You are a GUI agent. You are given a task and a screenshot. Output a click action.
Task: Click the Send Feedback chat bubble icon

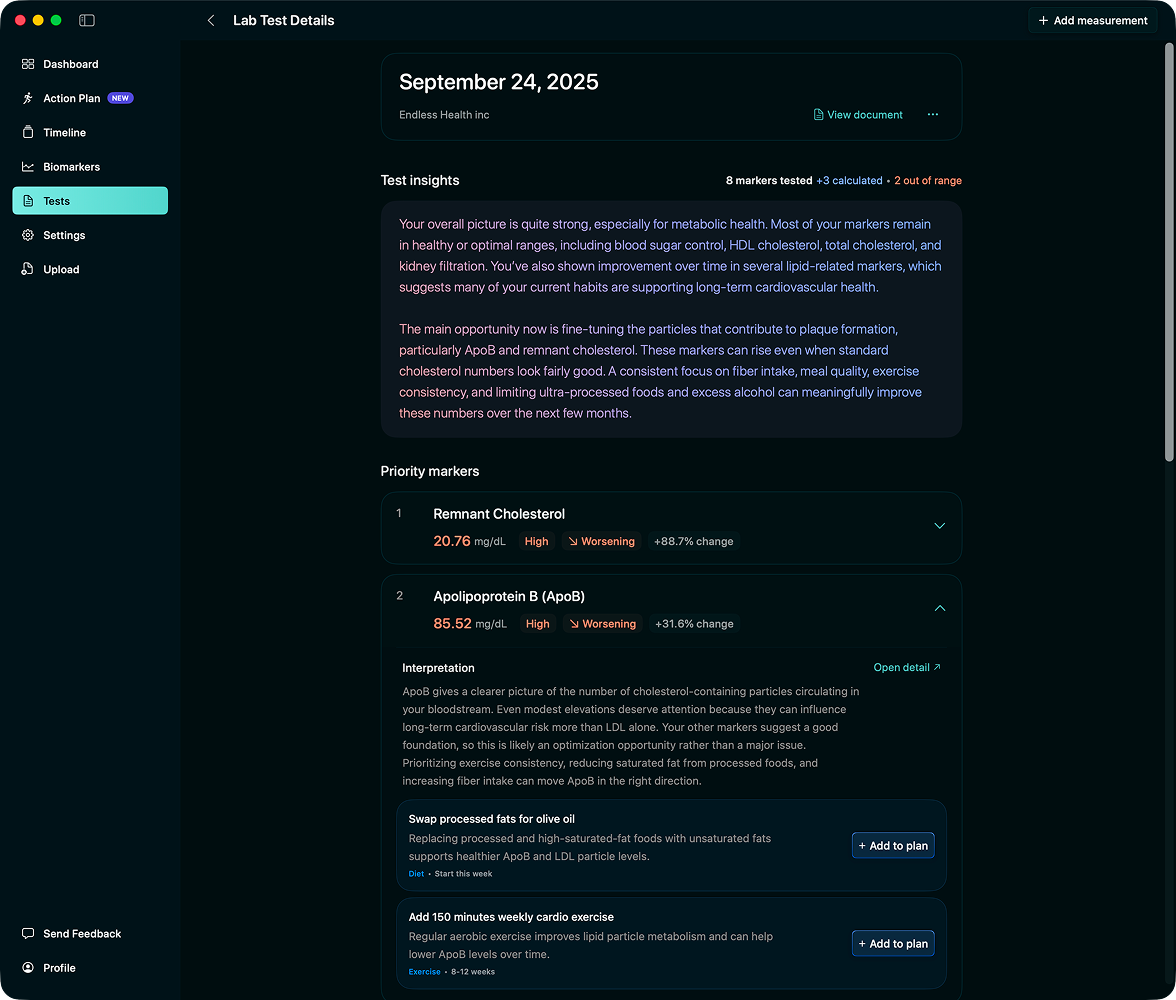tap(28, 933)
